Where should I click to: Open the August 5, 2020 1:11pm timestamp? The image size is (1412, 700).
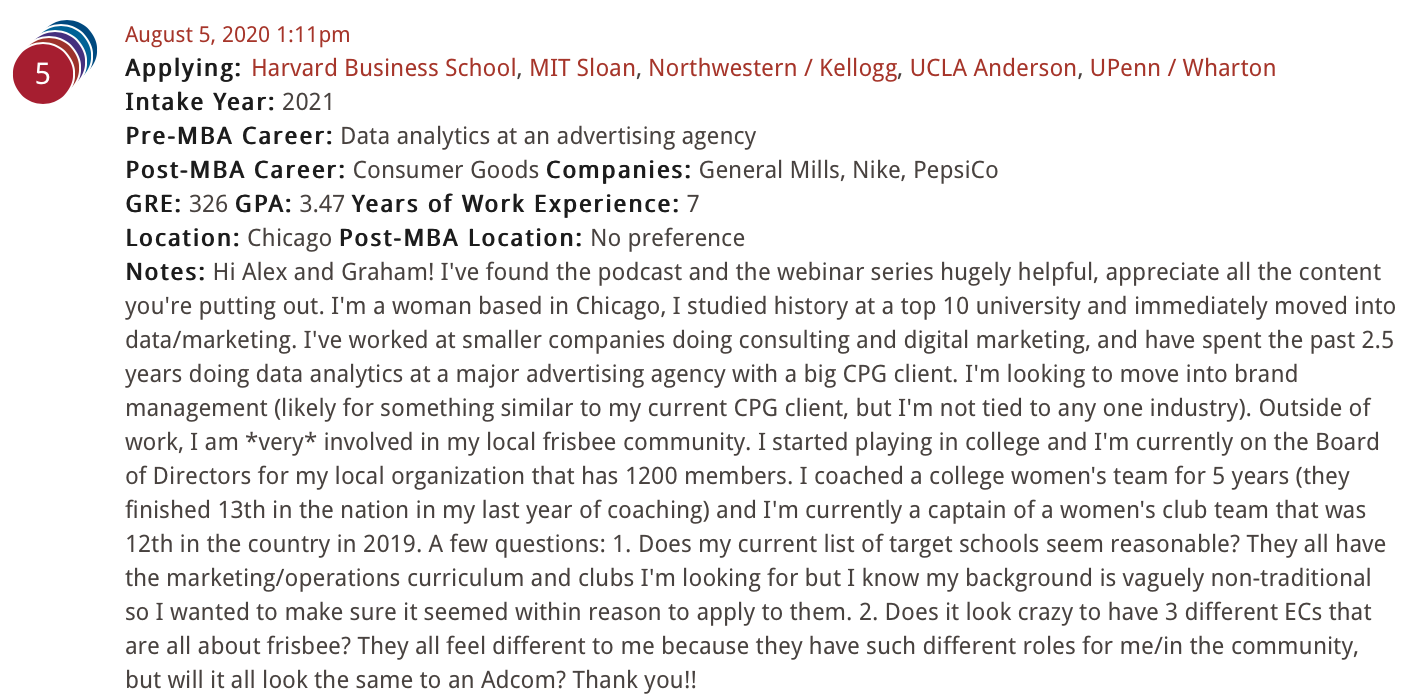[238, 35]
